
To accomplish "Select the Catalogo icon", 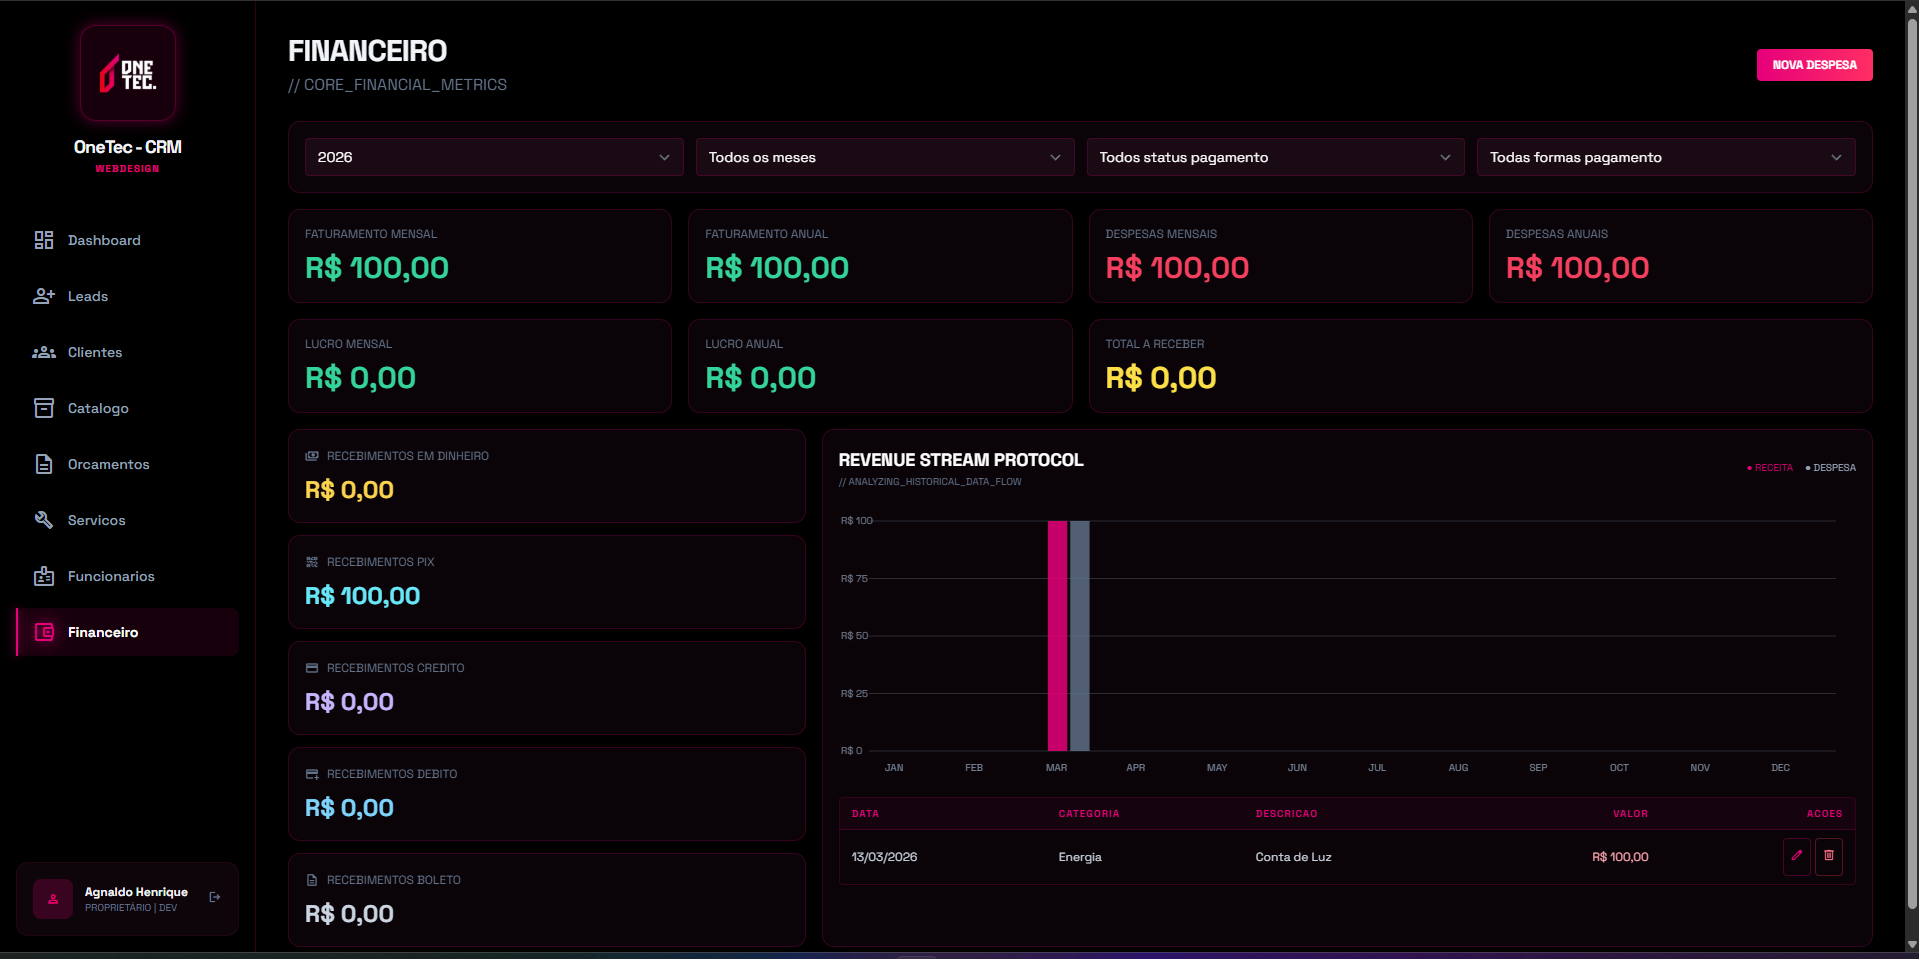I will pyautogui.click(x=43, y=408).
